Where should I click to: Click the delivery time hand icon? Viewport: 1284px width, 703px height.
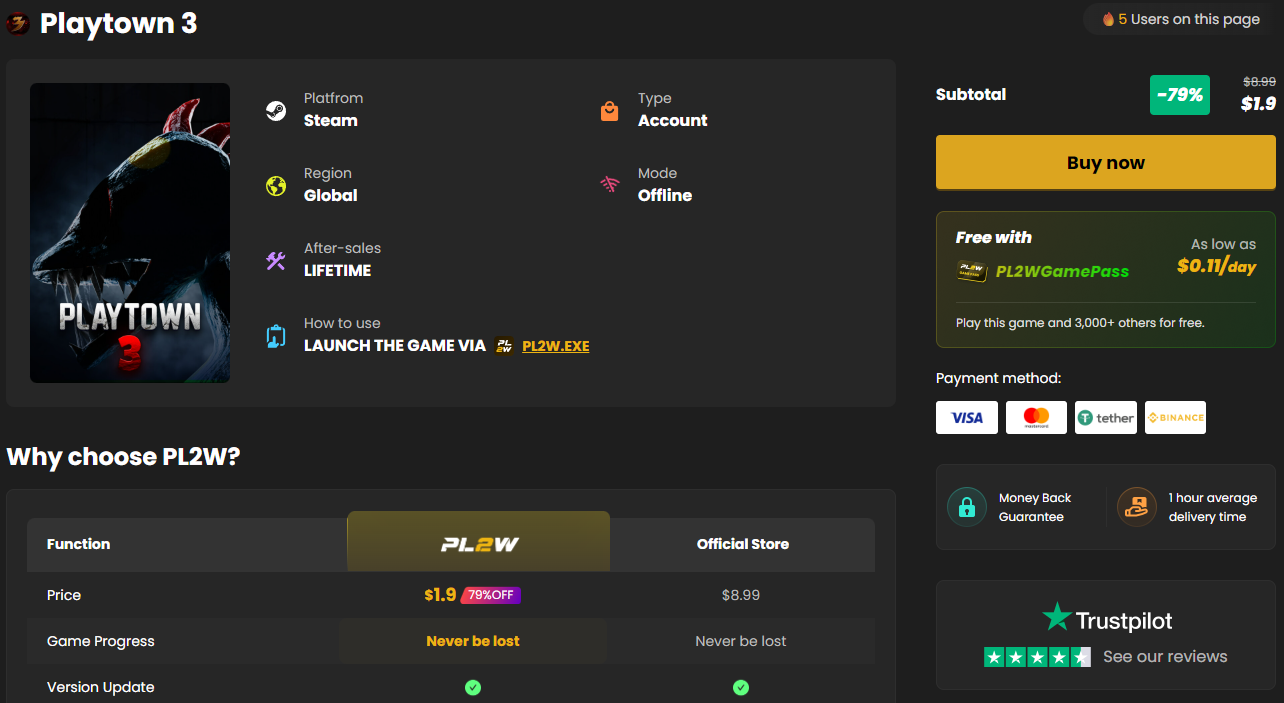coord(1136,507)
